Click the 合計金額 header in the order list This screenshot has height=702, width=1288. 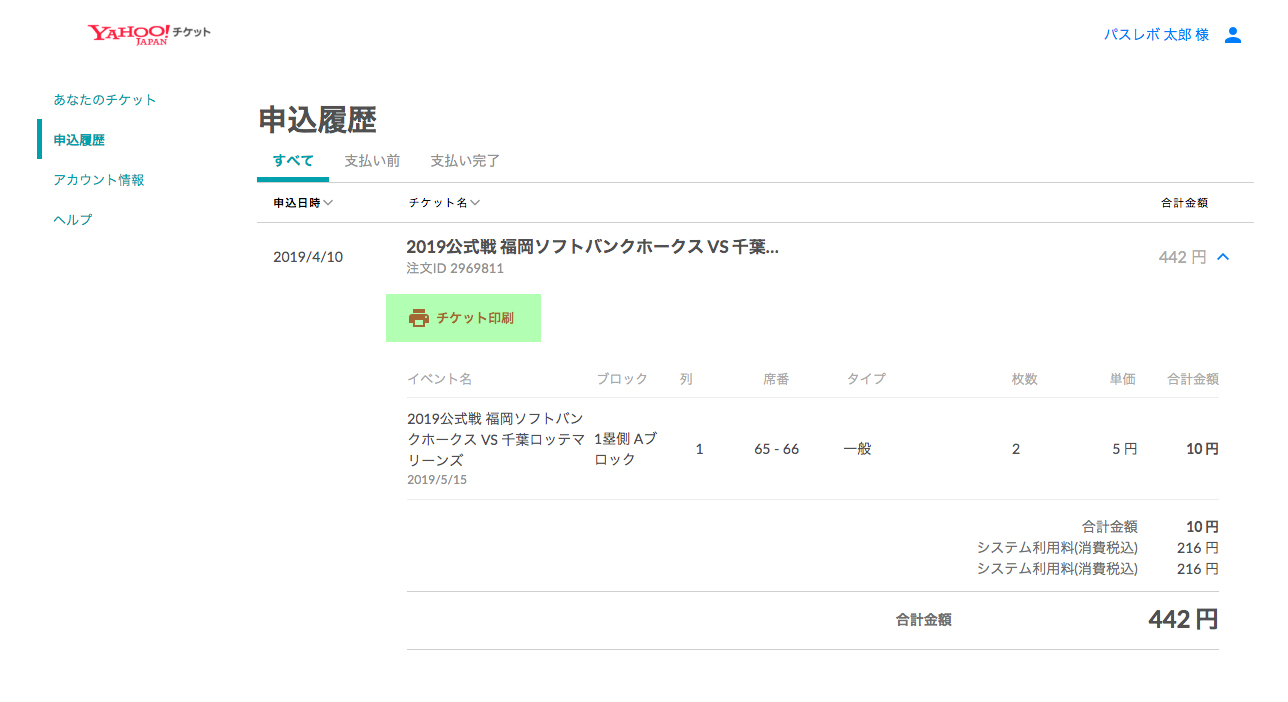(x=1184, y=203)
